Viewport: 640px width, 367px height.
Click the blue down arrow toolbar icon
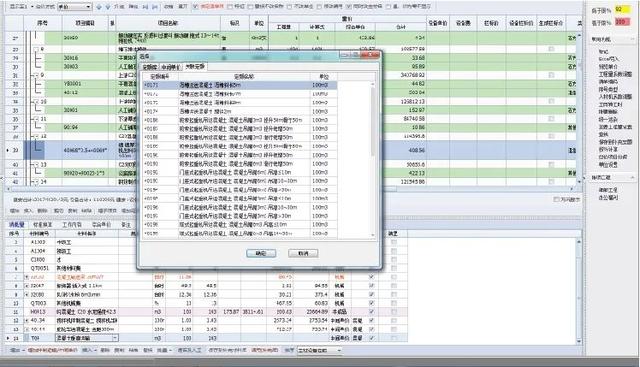coord(108,7)
